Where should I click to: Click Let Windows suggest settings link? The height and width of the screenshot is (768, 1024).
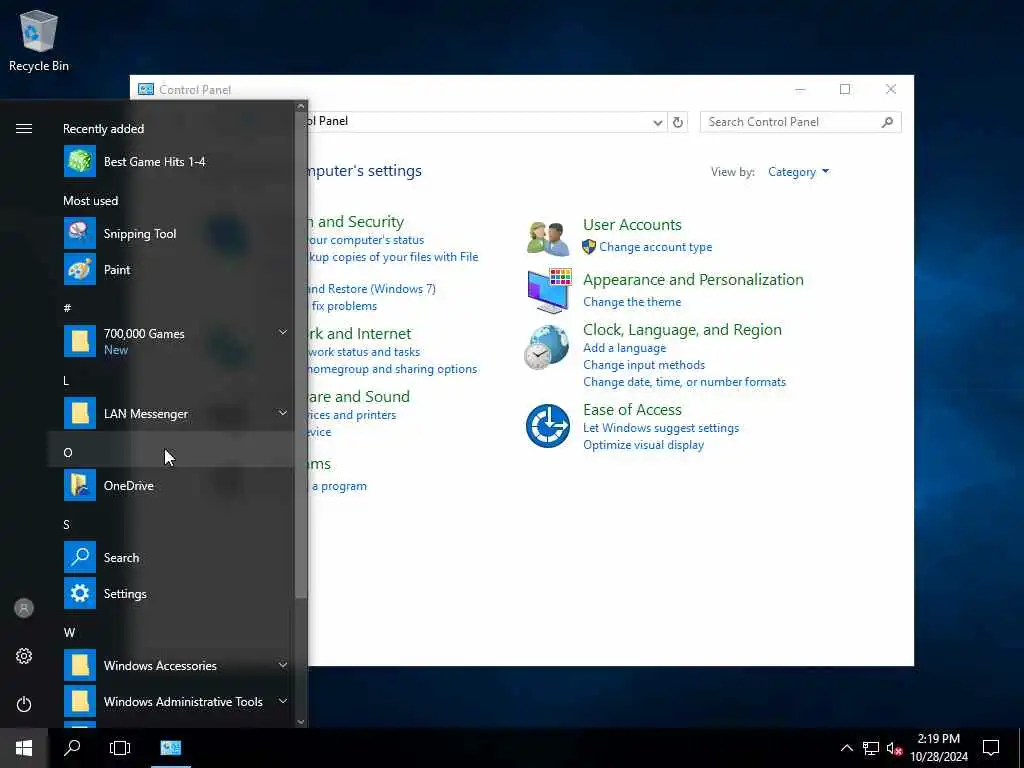[661, 428]
